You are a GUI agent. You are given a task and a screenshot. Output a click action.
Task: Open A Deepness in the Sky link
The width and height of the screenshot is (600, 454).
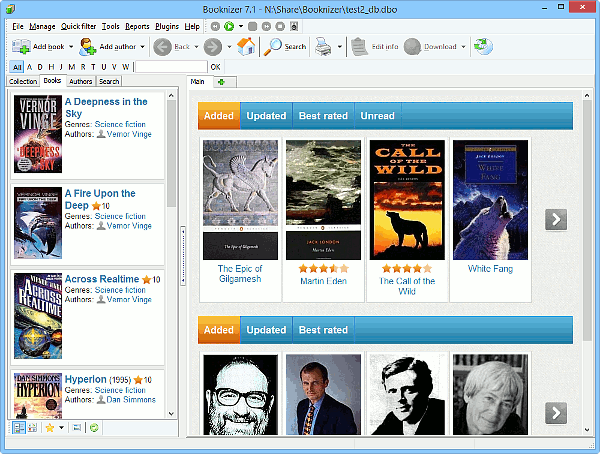(106, 108)
